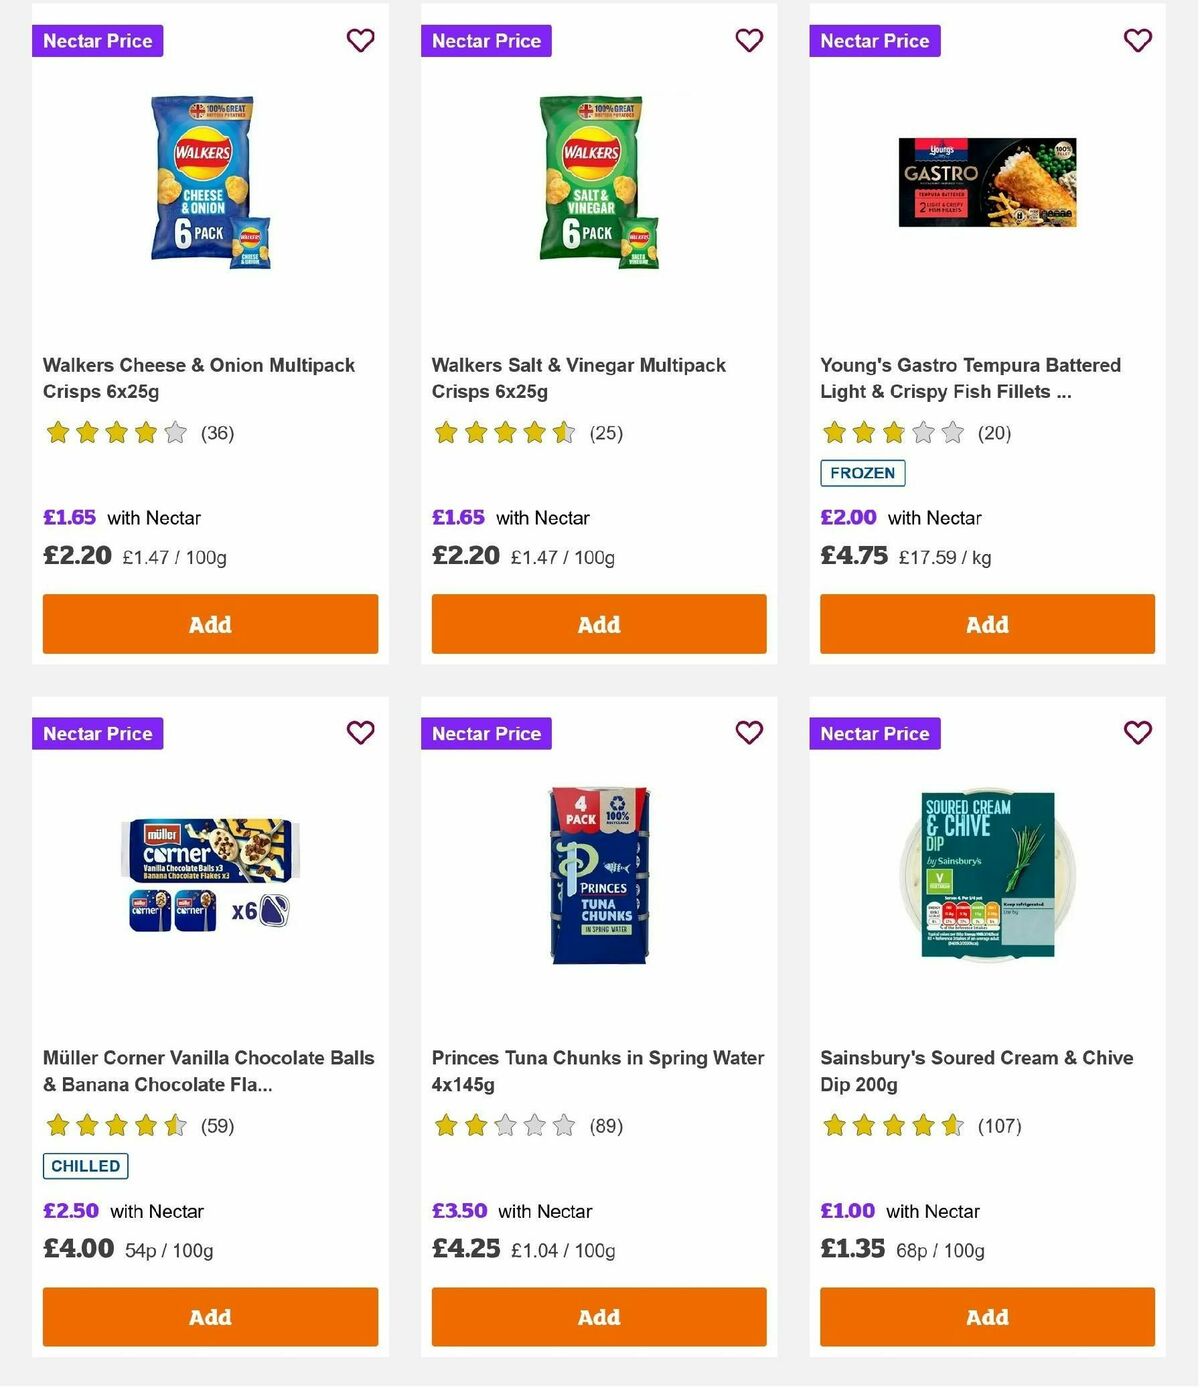Click the Nectar Price badge on Walkers Cheese & Onion
Image resolution: width=1200 pixels, height=1388 pixels.
point(97,41)
